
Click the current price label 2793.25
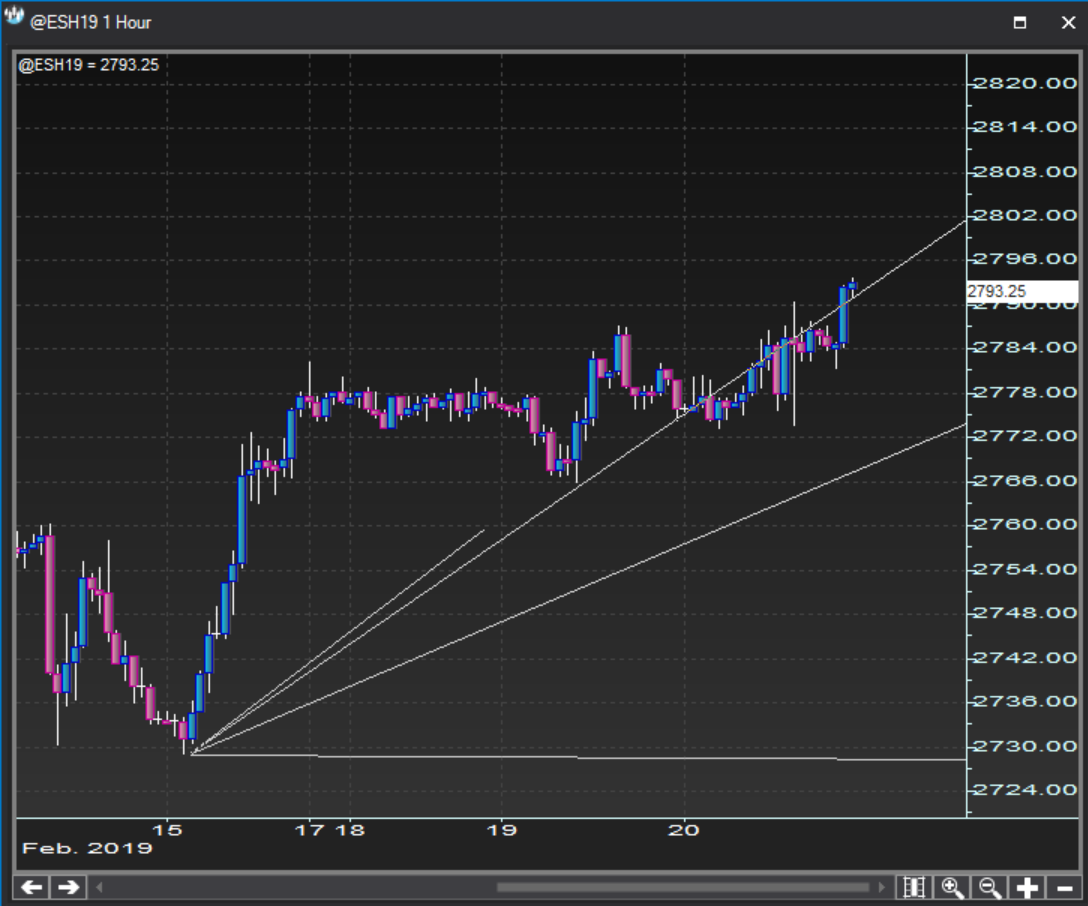point(1022,291)
